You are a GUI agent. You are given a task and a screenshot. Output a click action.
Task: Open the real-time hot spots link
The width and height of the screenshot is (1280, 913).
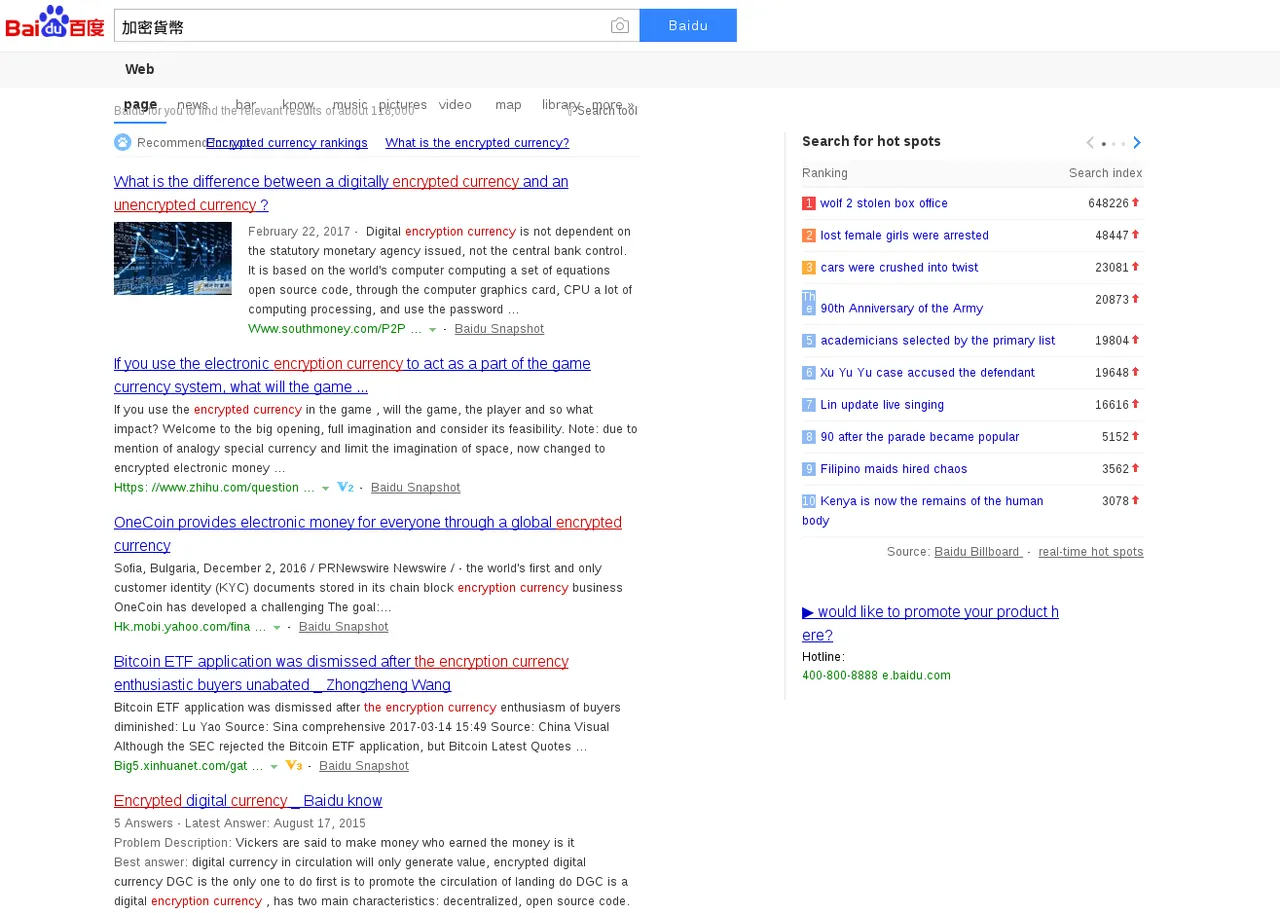pos(1091,552)
